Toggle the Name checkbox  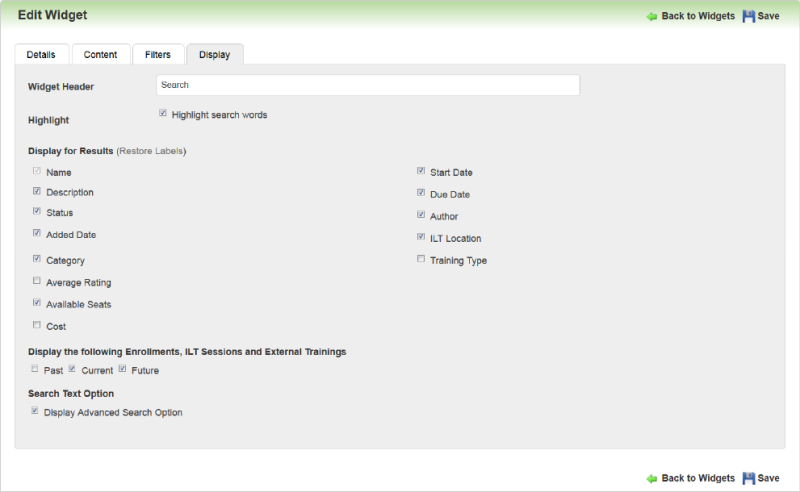pyautogui.click(x=37, y=170)
